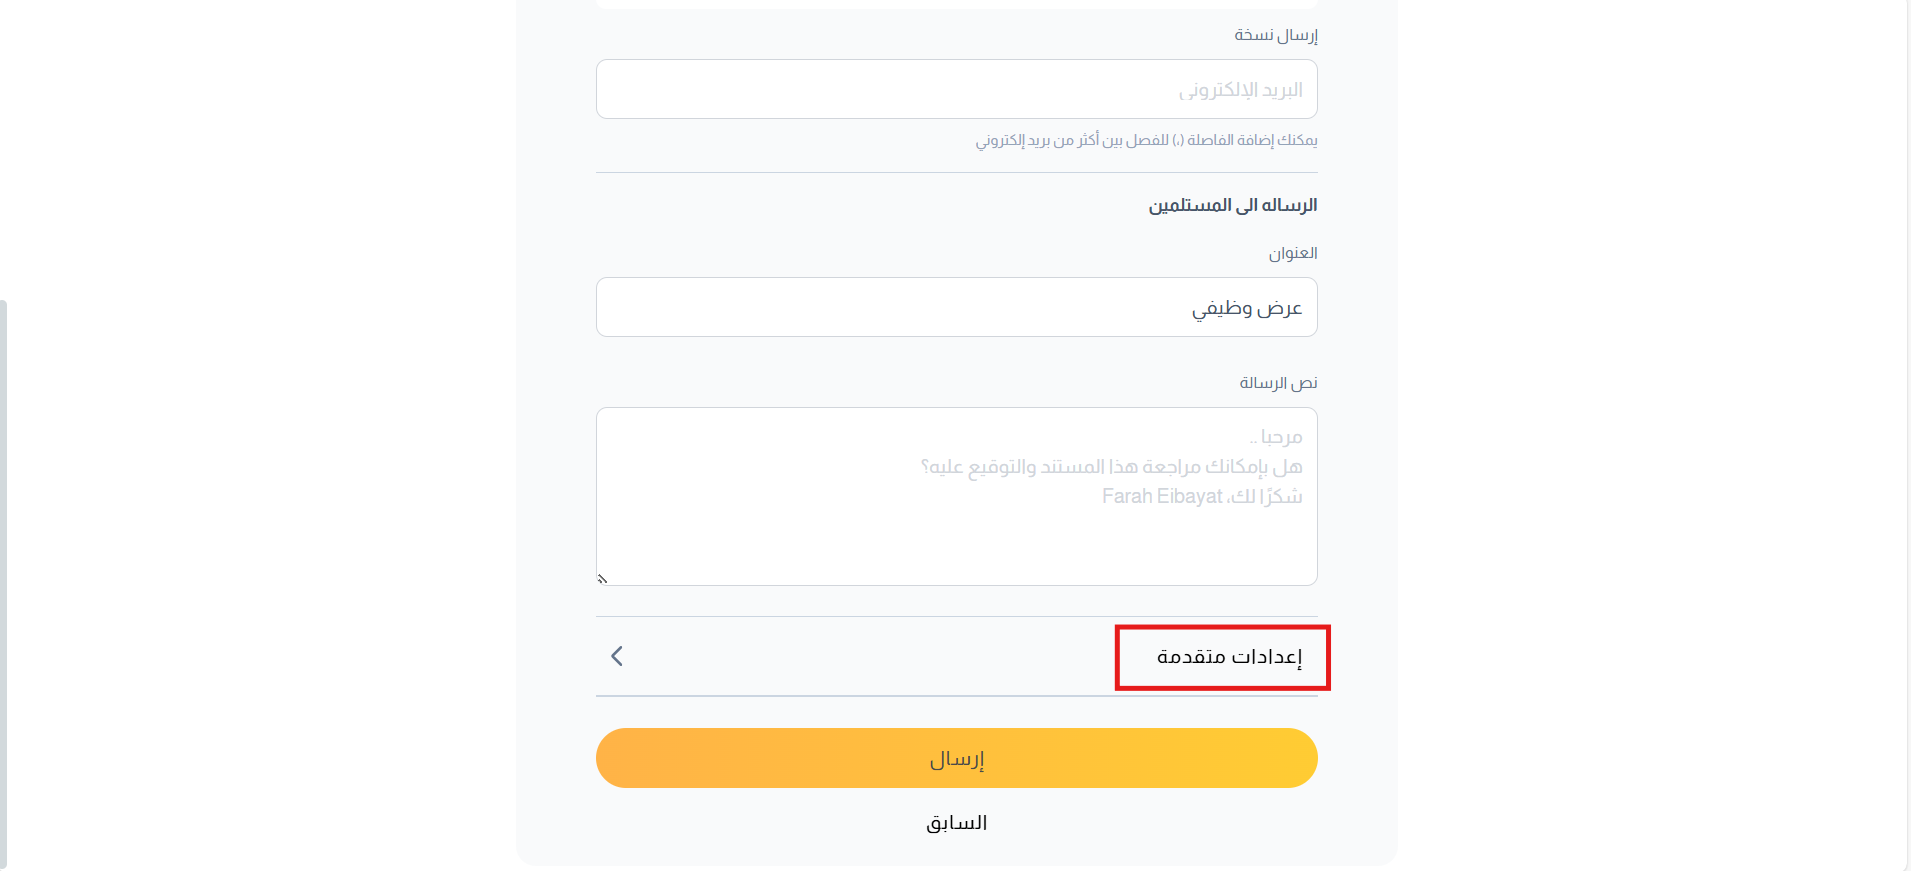Click the textarea resize grip icon

603,579
